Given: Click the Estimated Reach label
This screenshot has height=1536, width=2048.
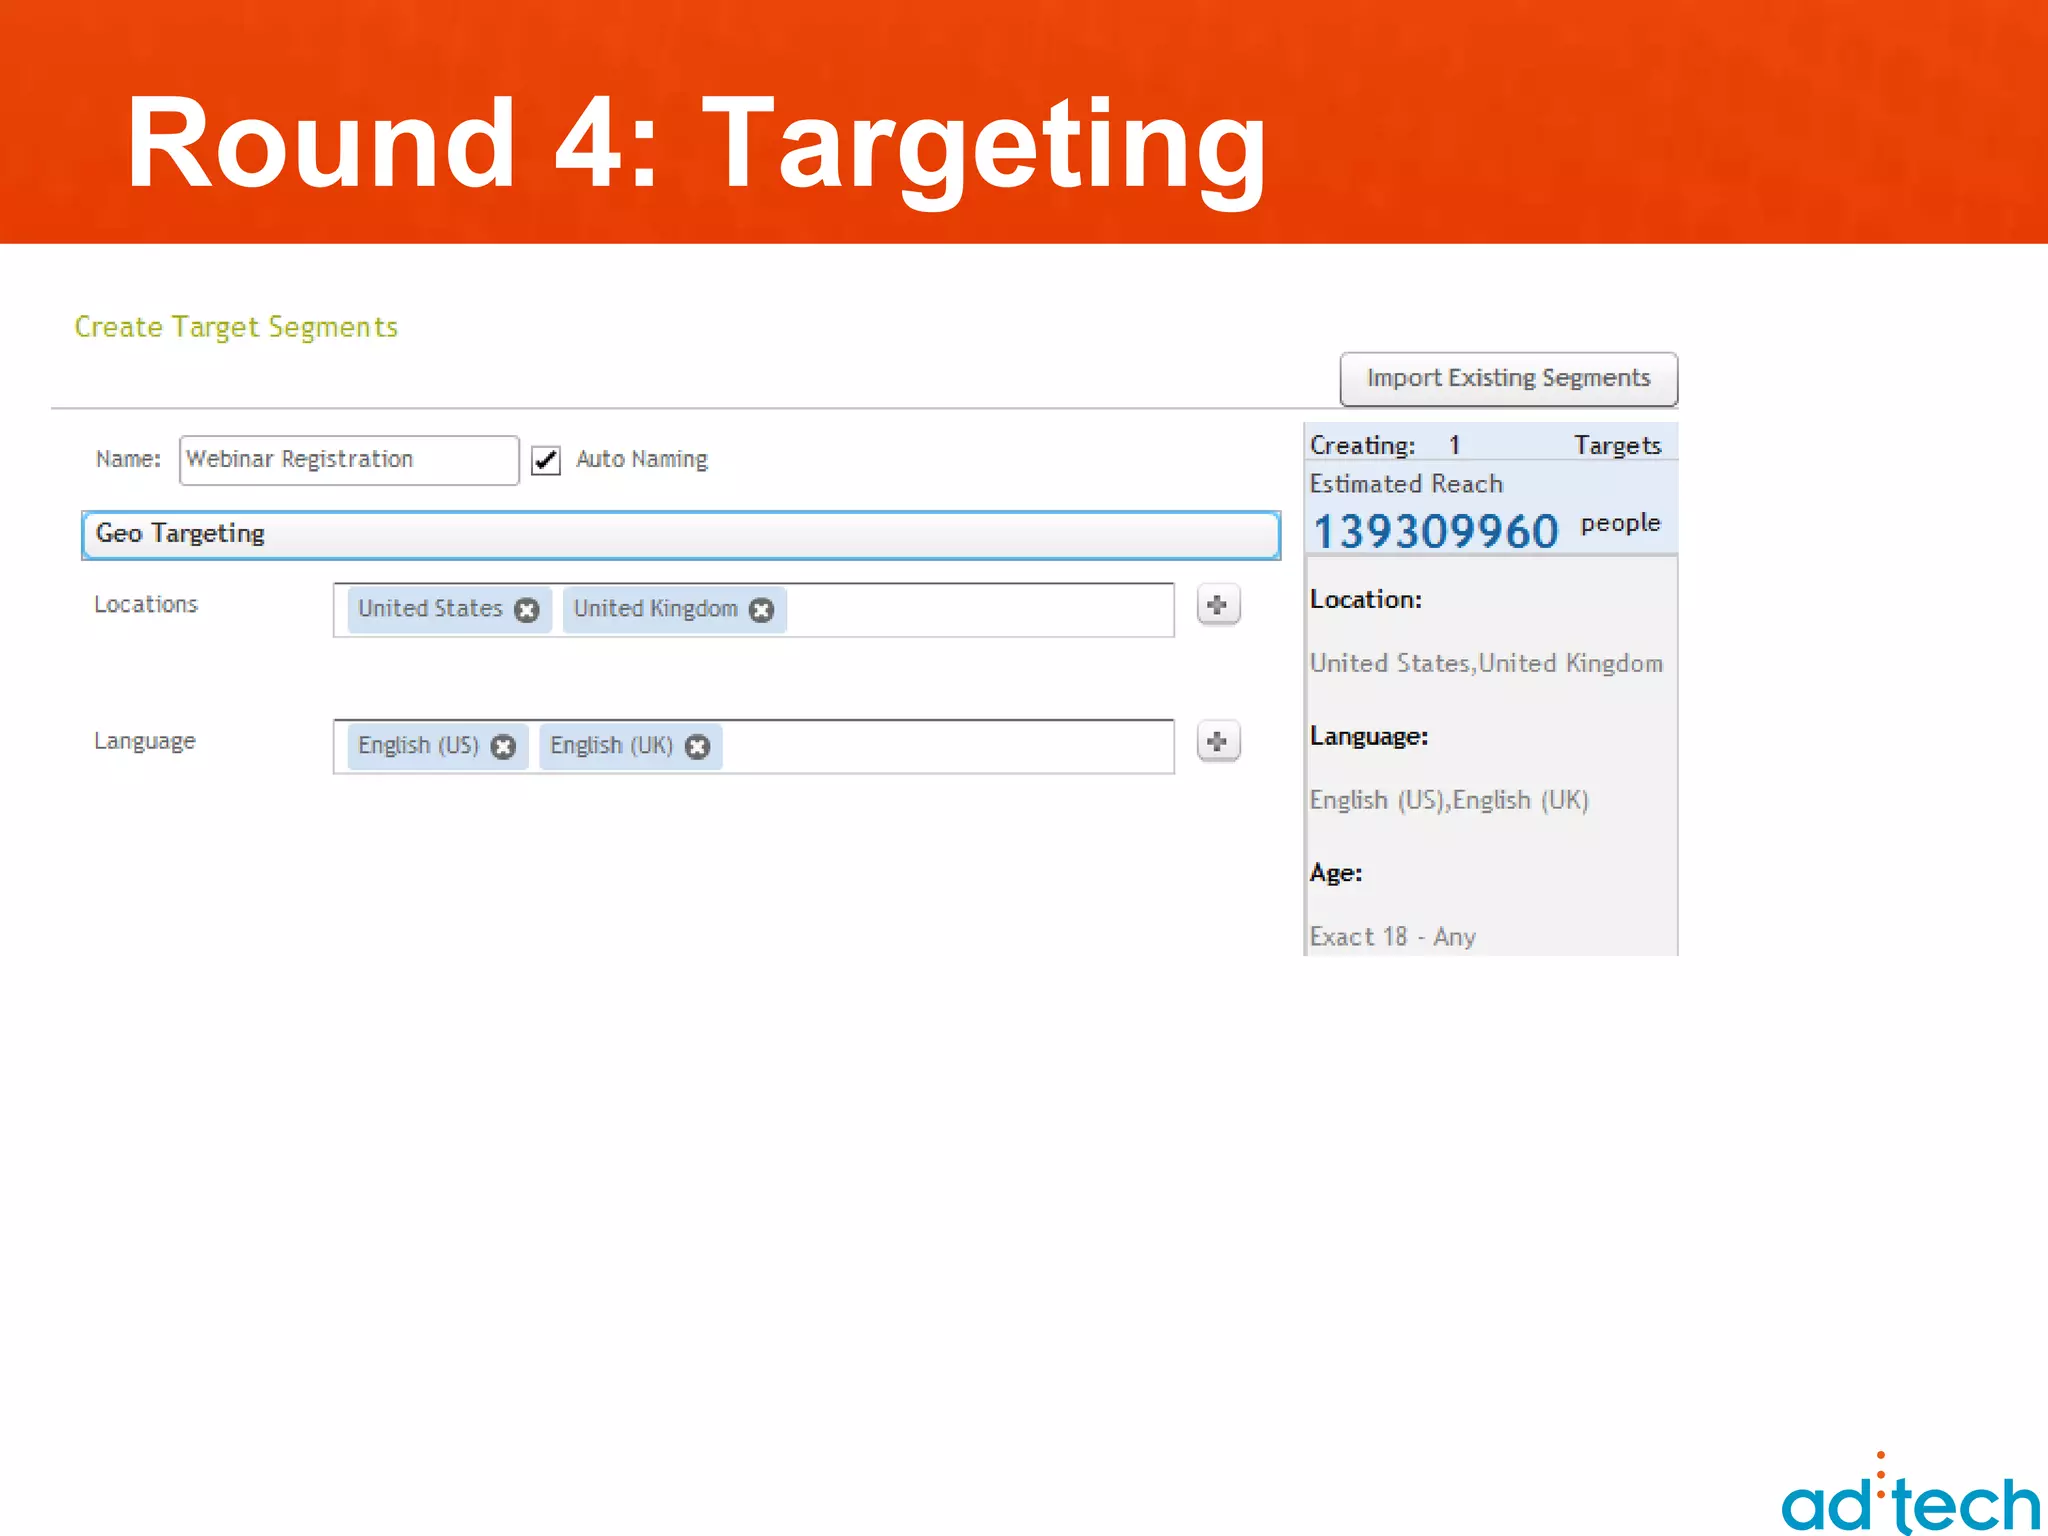Looking at the screenshot, I should (x=1407, y=484).
